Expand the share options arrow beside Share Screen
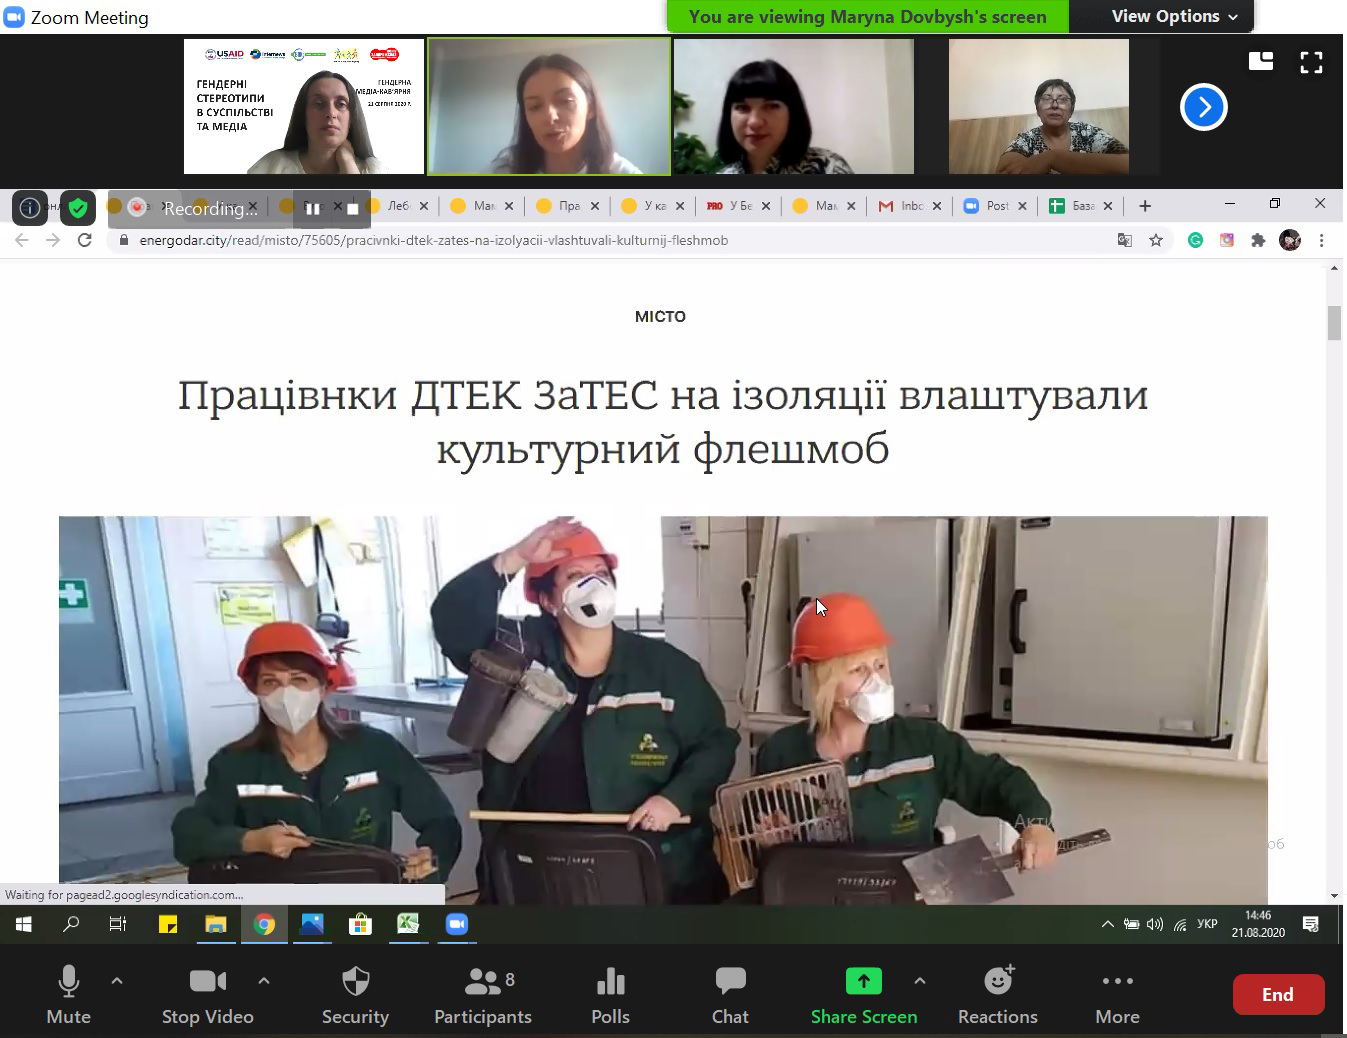The height and width of the screenshot is (1038, 1347). click(x=920, y=981)
